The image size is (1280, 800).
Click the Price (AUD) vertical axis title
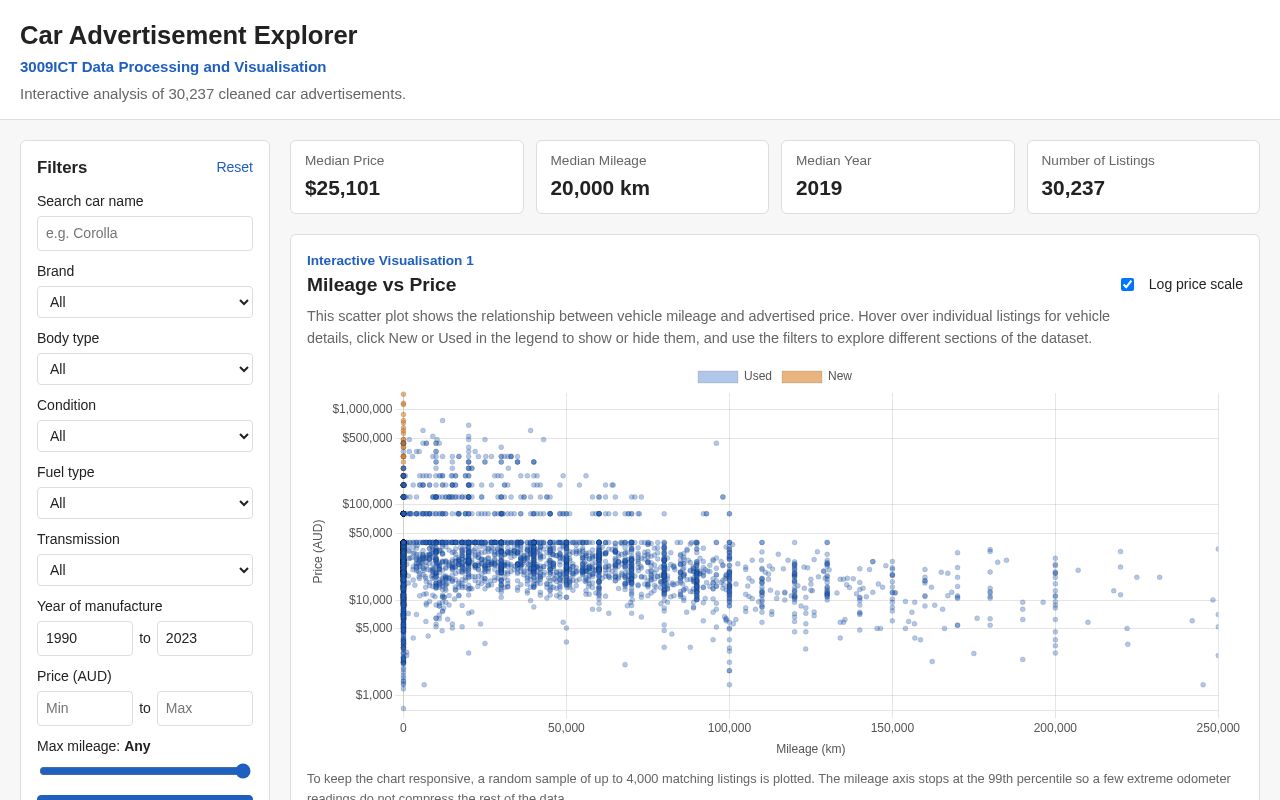318,551
